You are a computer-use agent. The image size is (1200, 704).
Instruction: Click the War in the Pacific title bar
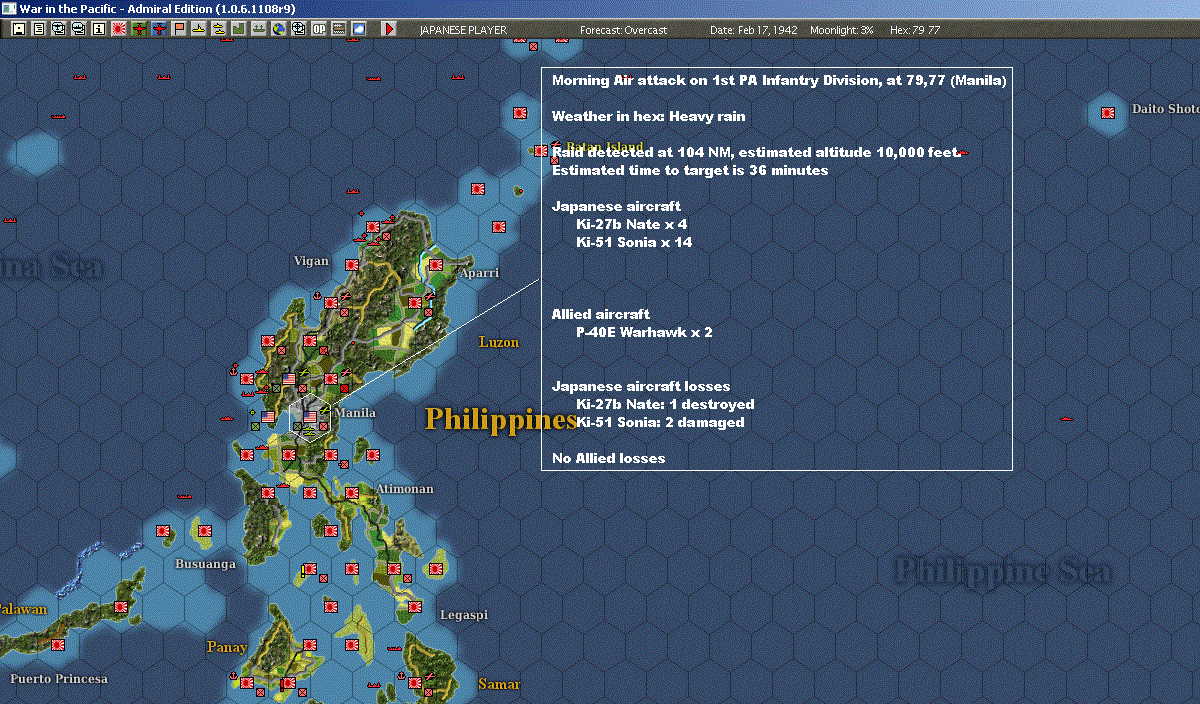(600, 8)
